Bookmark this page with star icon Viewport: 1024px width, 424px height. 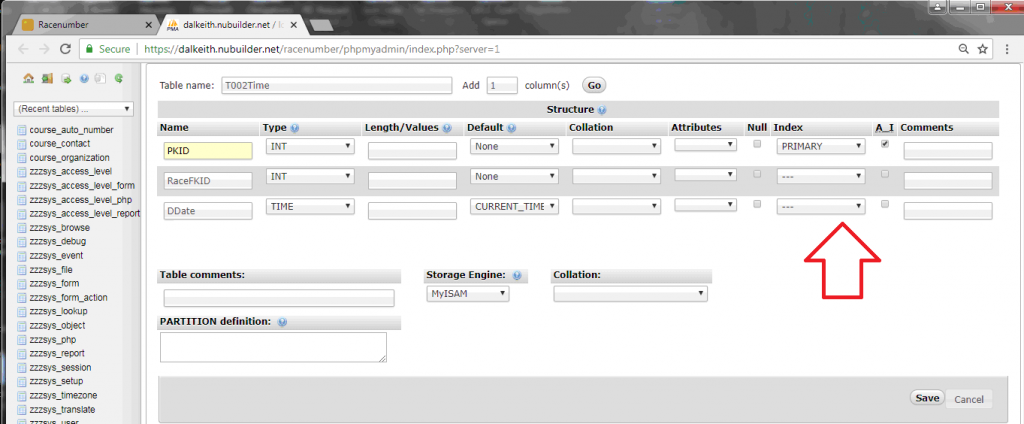coord(982,49)
